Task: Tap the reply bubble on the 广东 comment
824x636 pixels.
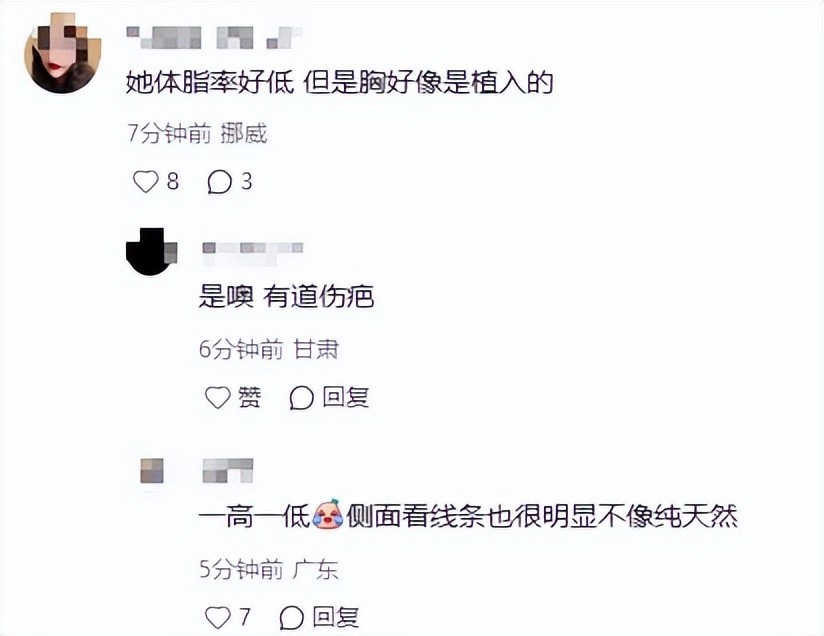Action: click(292, 618)
